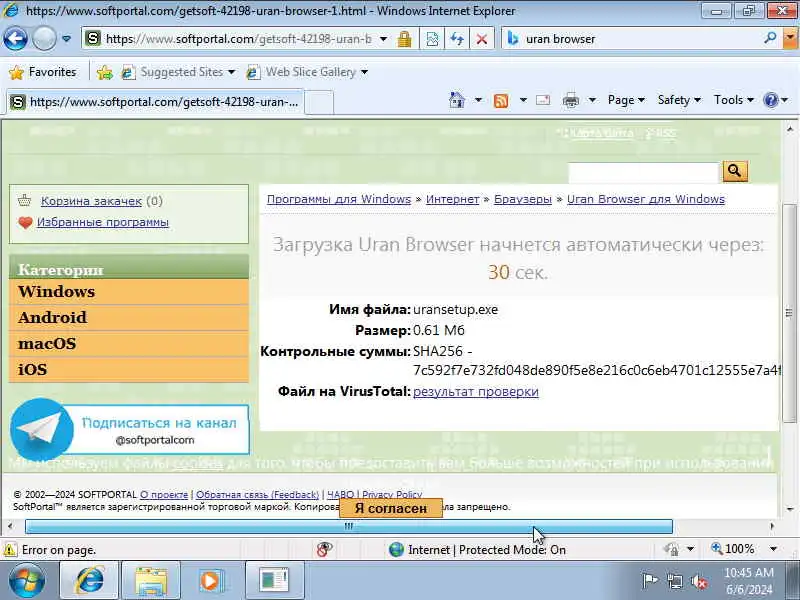Click Программы для Windows breadcrumb
Image resolution: width=800 pixels, height=600 pixels.
click(339, 199)
